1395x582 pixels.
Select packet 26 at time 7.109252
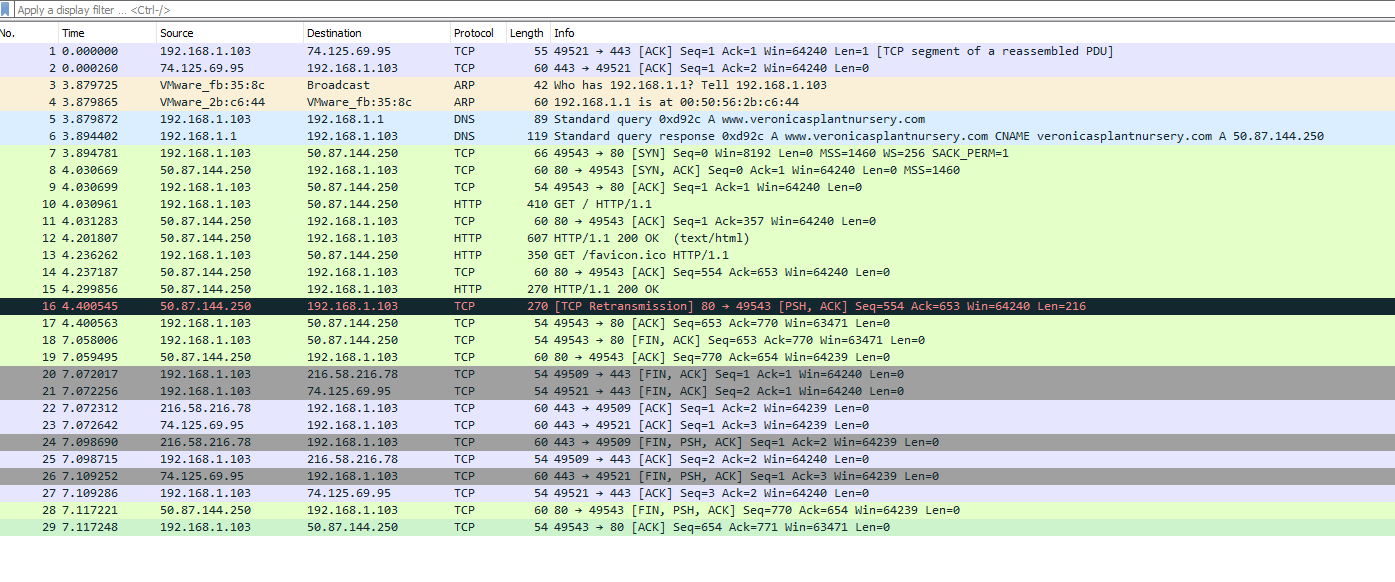697,476
